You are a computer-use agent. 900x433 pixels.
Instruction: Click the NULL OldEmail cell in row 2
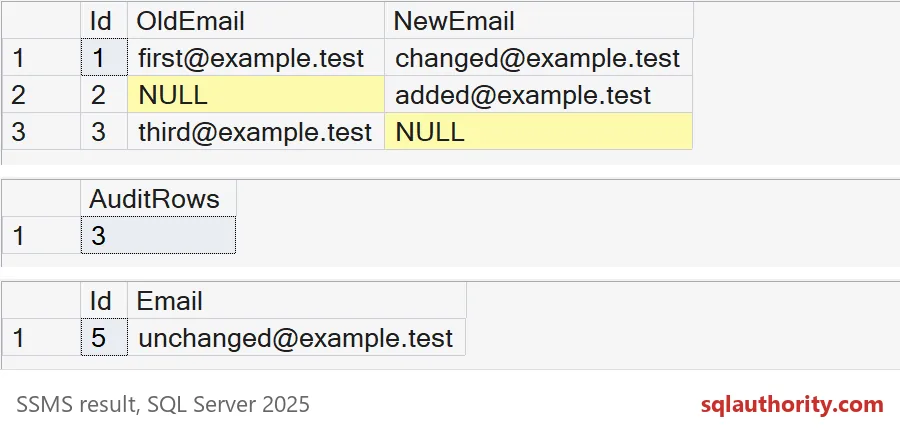tap(256, 95)
